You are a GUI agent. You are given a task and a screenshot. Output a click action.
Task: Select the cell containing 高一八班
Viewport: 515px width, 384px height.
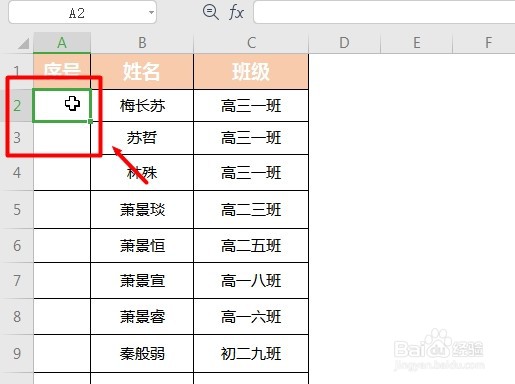251,280
